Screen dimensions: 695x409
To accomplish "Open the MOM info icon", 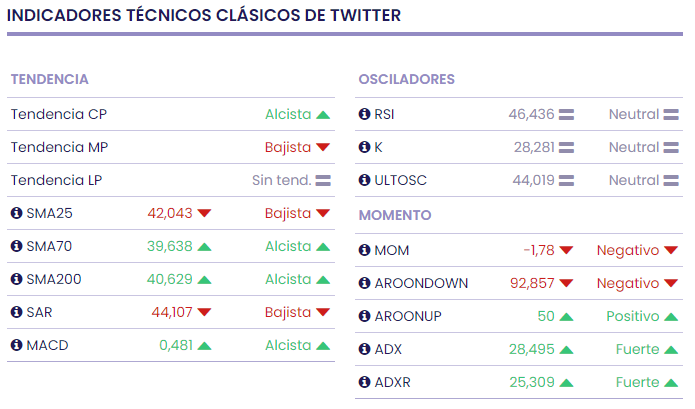I will click(x=364, y=250).
